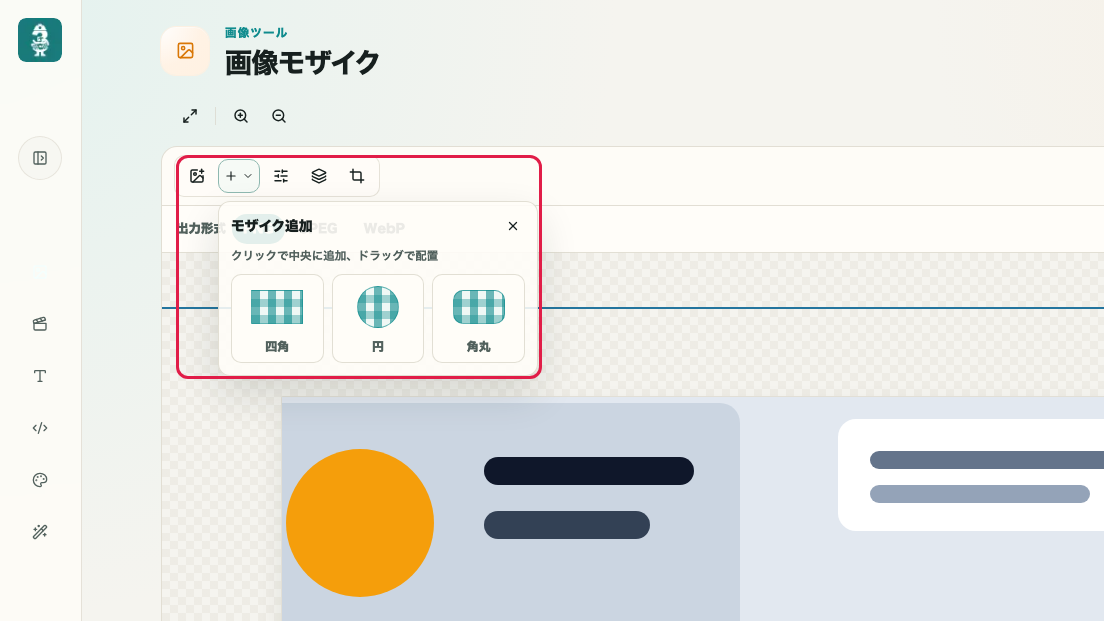Click the add image toolbar icon
The height and width of the screenshot is (621, 1104).
pos(197,176)
